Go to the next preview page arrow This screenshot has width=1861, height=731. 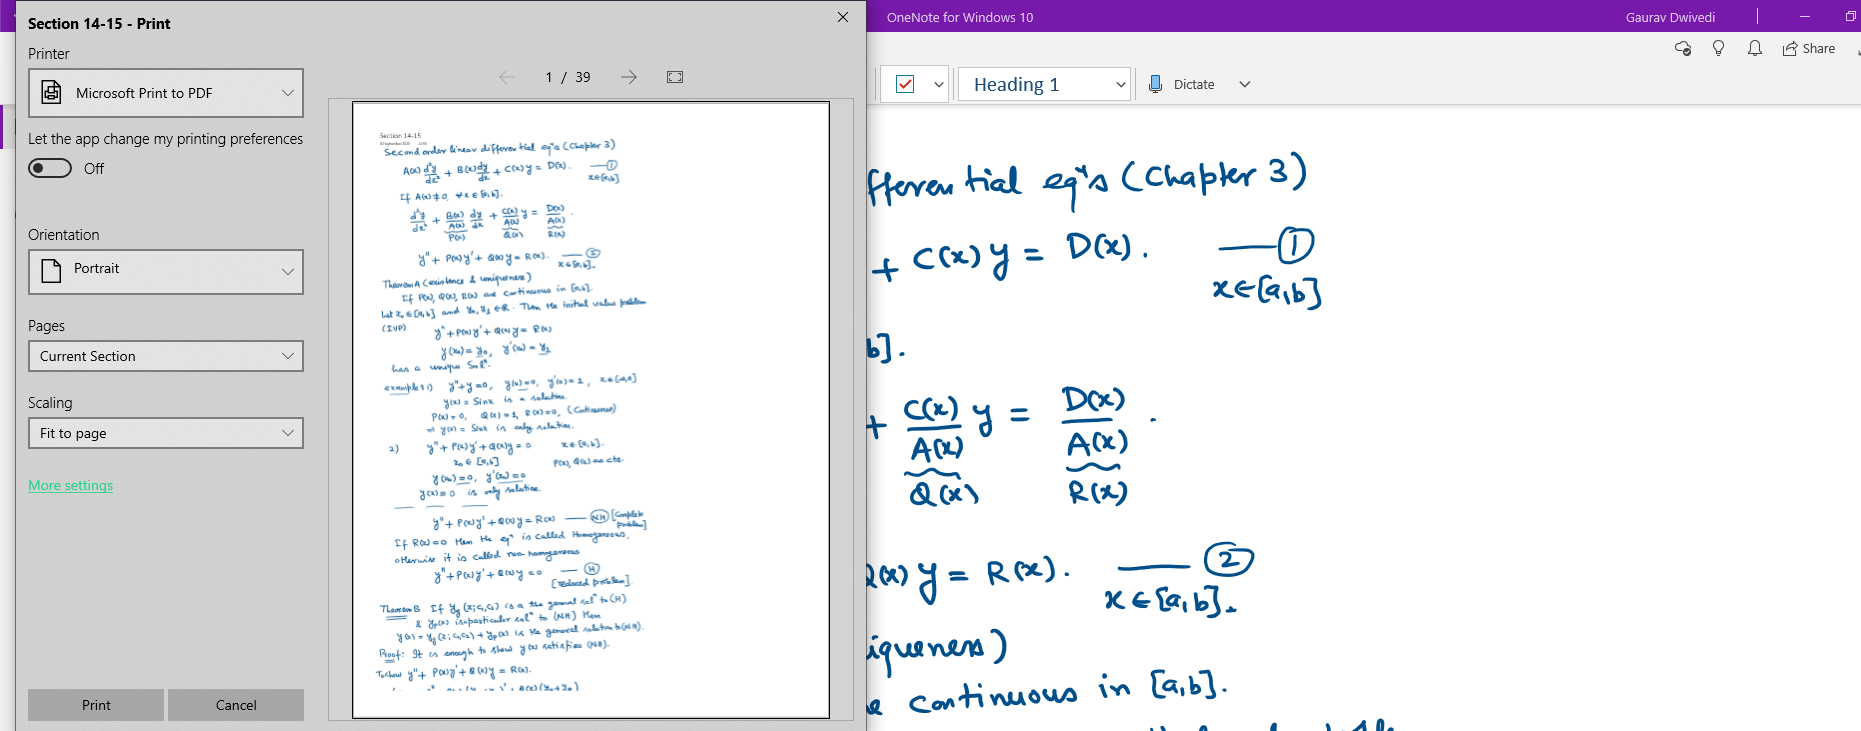click(x=628, y=77)
